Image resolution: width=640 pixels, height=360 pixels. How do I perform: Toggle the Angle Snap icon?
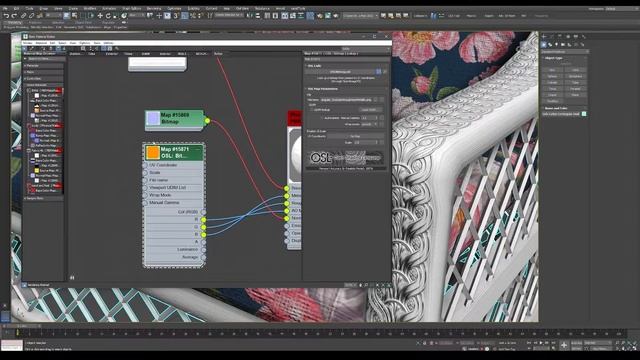tap(185, 16)
